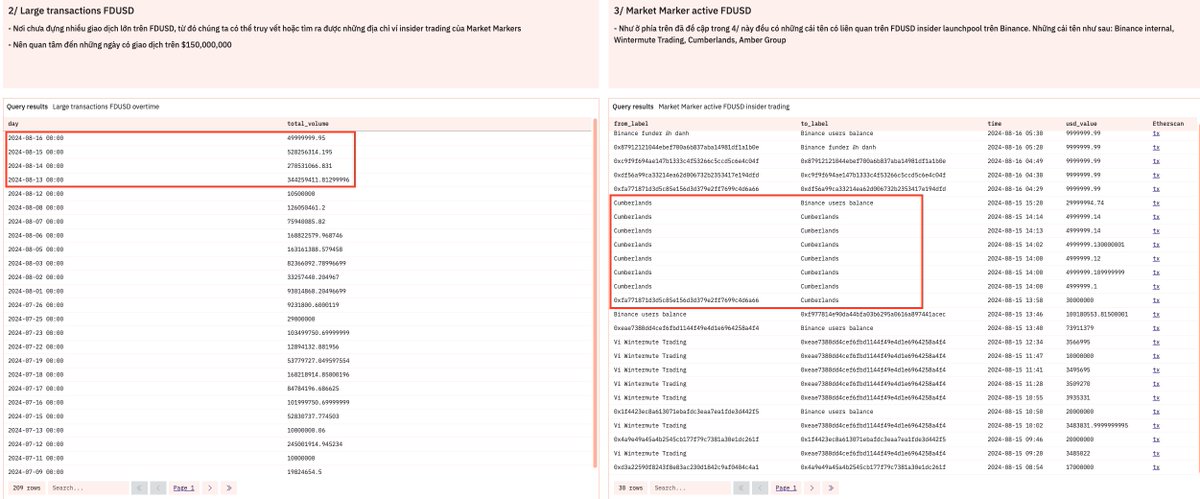
Task: Jump to last page of Large transactions table
Action: pyautogui.click(x=229, y=488)
